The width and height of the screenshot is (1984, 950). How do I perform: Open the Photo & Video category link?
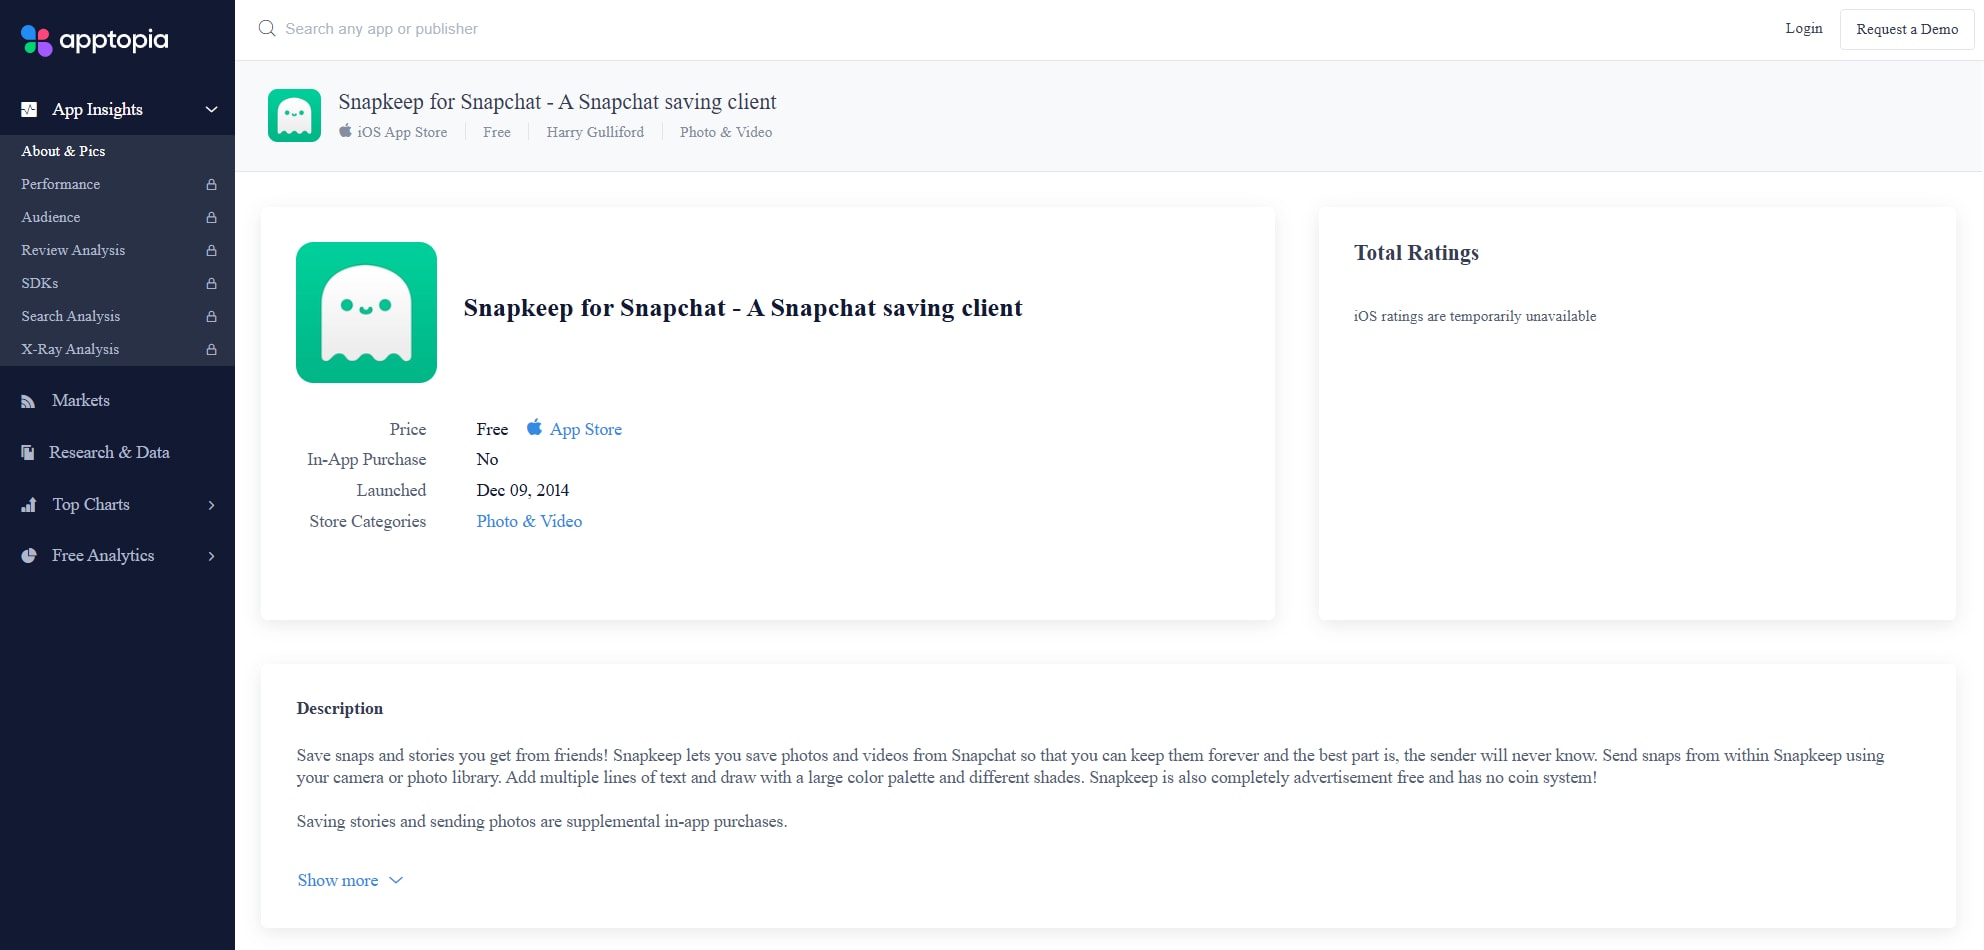tap(529, 521)
